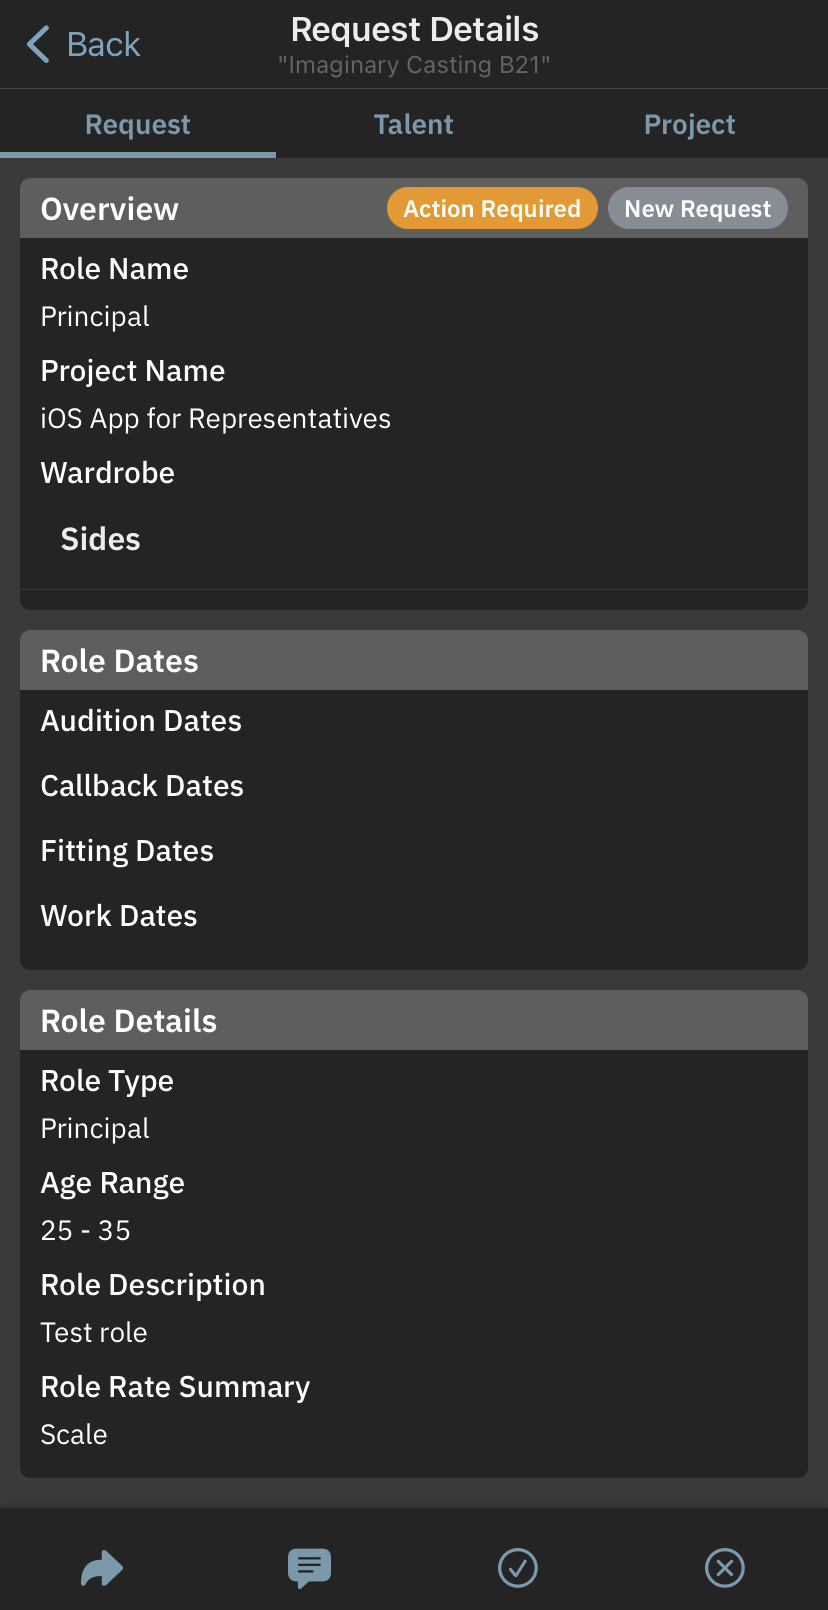Tap the Role Dates section header
This screenshot has width=828, height=1610.
coord(120,661)
